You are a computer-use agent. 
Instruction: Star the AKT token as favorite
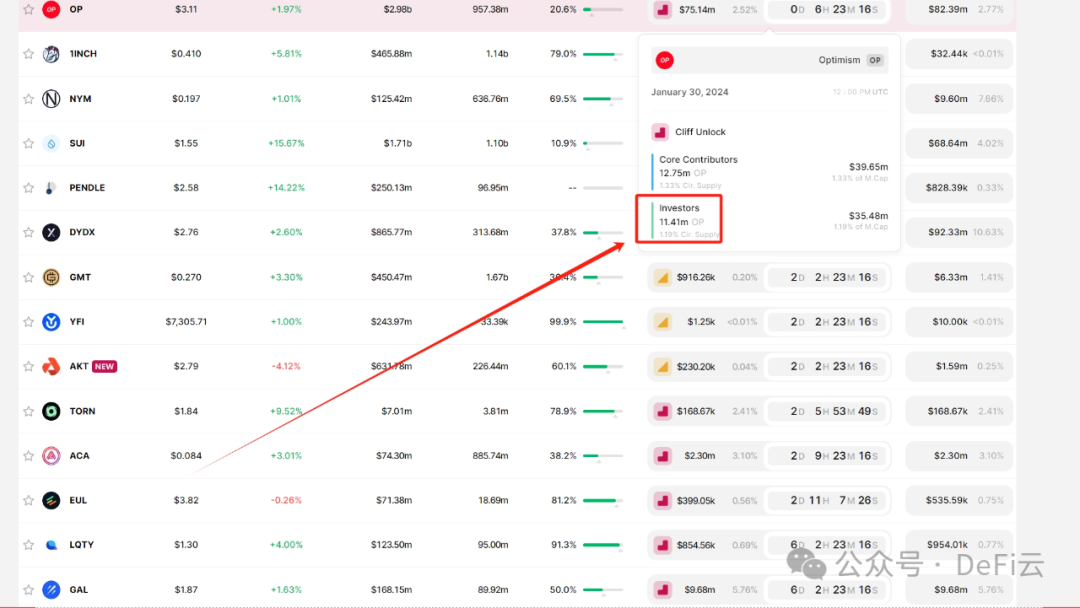pyautogui.click(x=28, y=366)
